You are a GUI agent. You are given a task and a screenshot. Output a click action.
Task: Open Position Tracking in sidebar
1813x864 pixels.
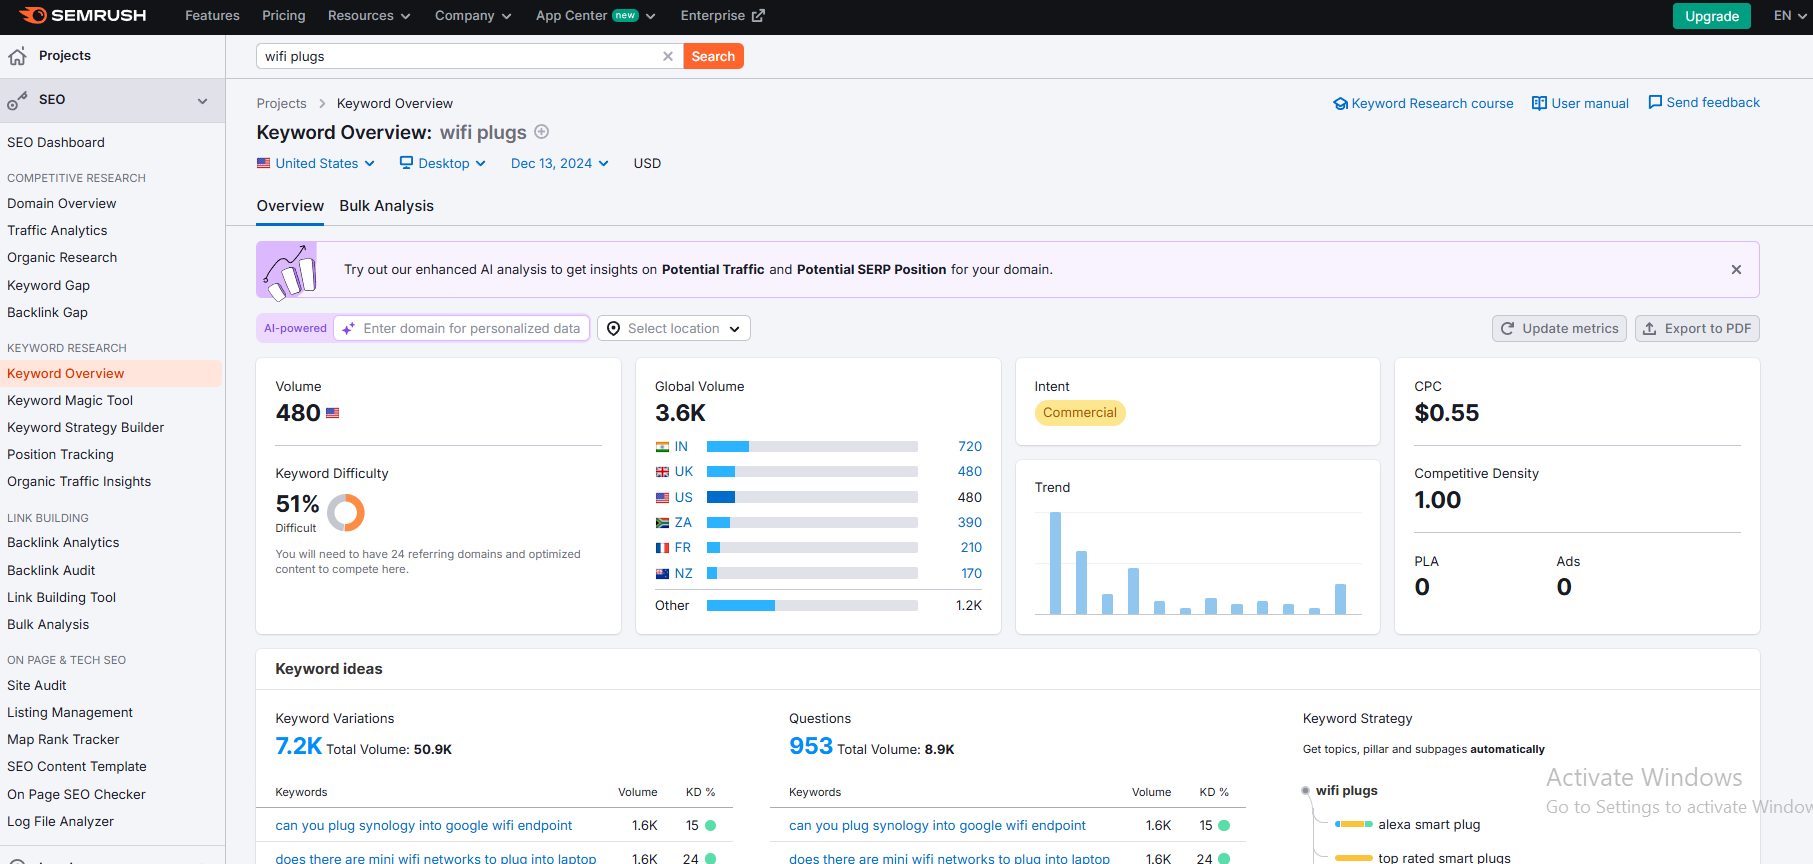point(61,454)
